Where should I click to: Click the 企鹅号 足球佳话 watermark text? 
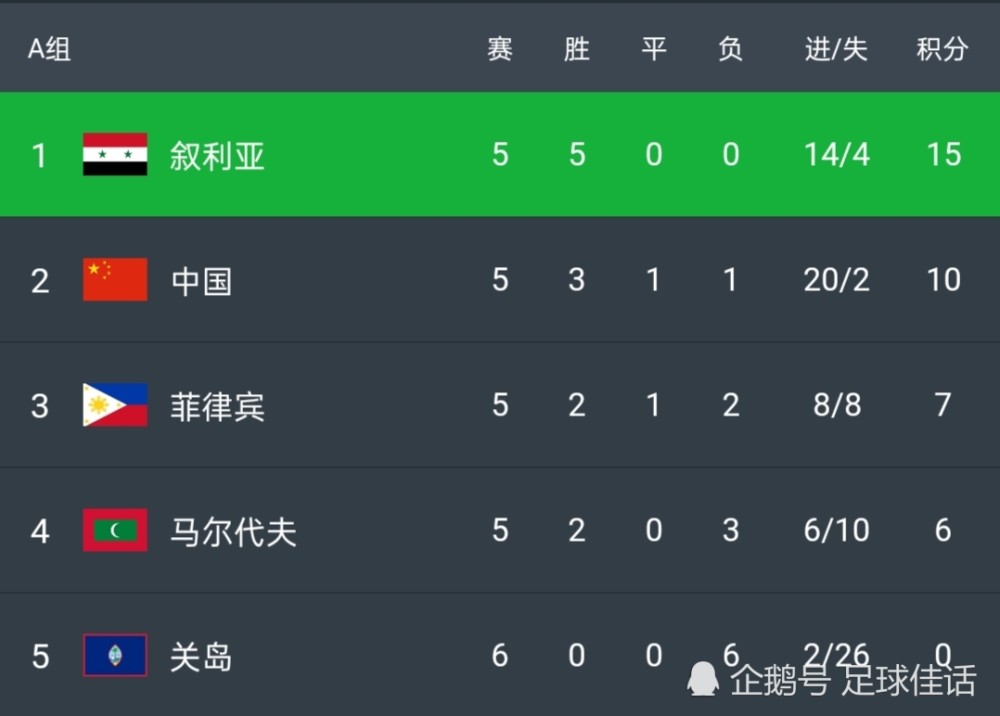[x=853, y=680]
